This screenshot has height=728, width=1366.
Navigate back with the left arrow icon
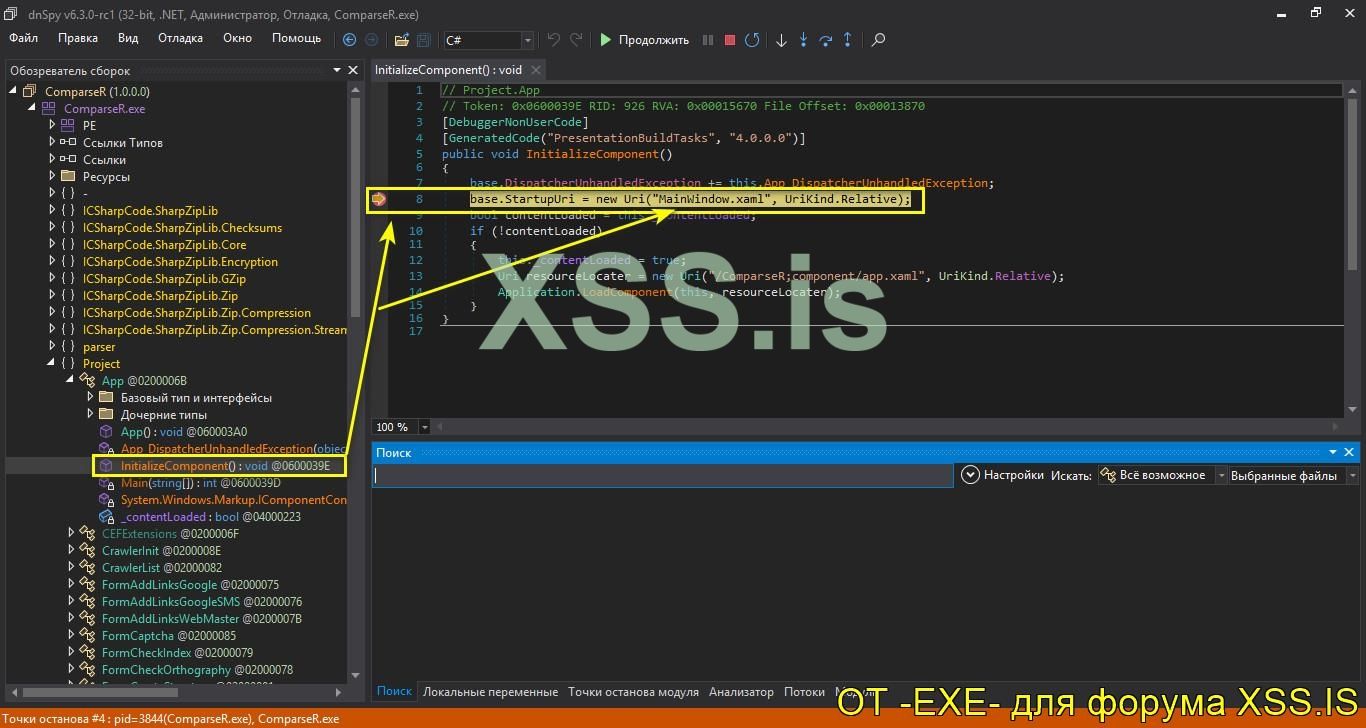coord(349,40)
